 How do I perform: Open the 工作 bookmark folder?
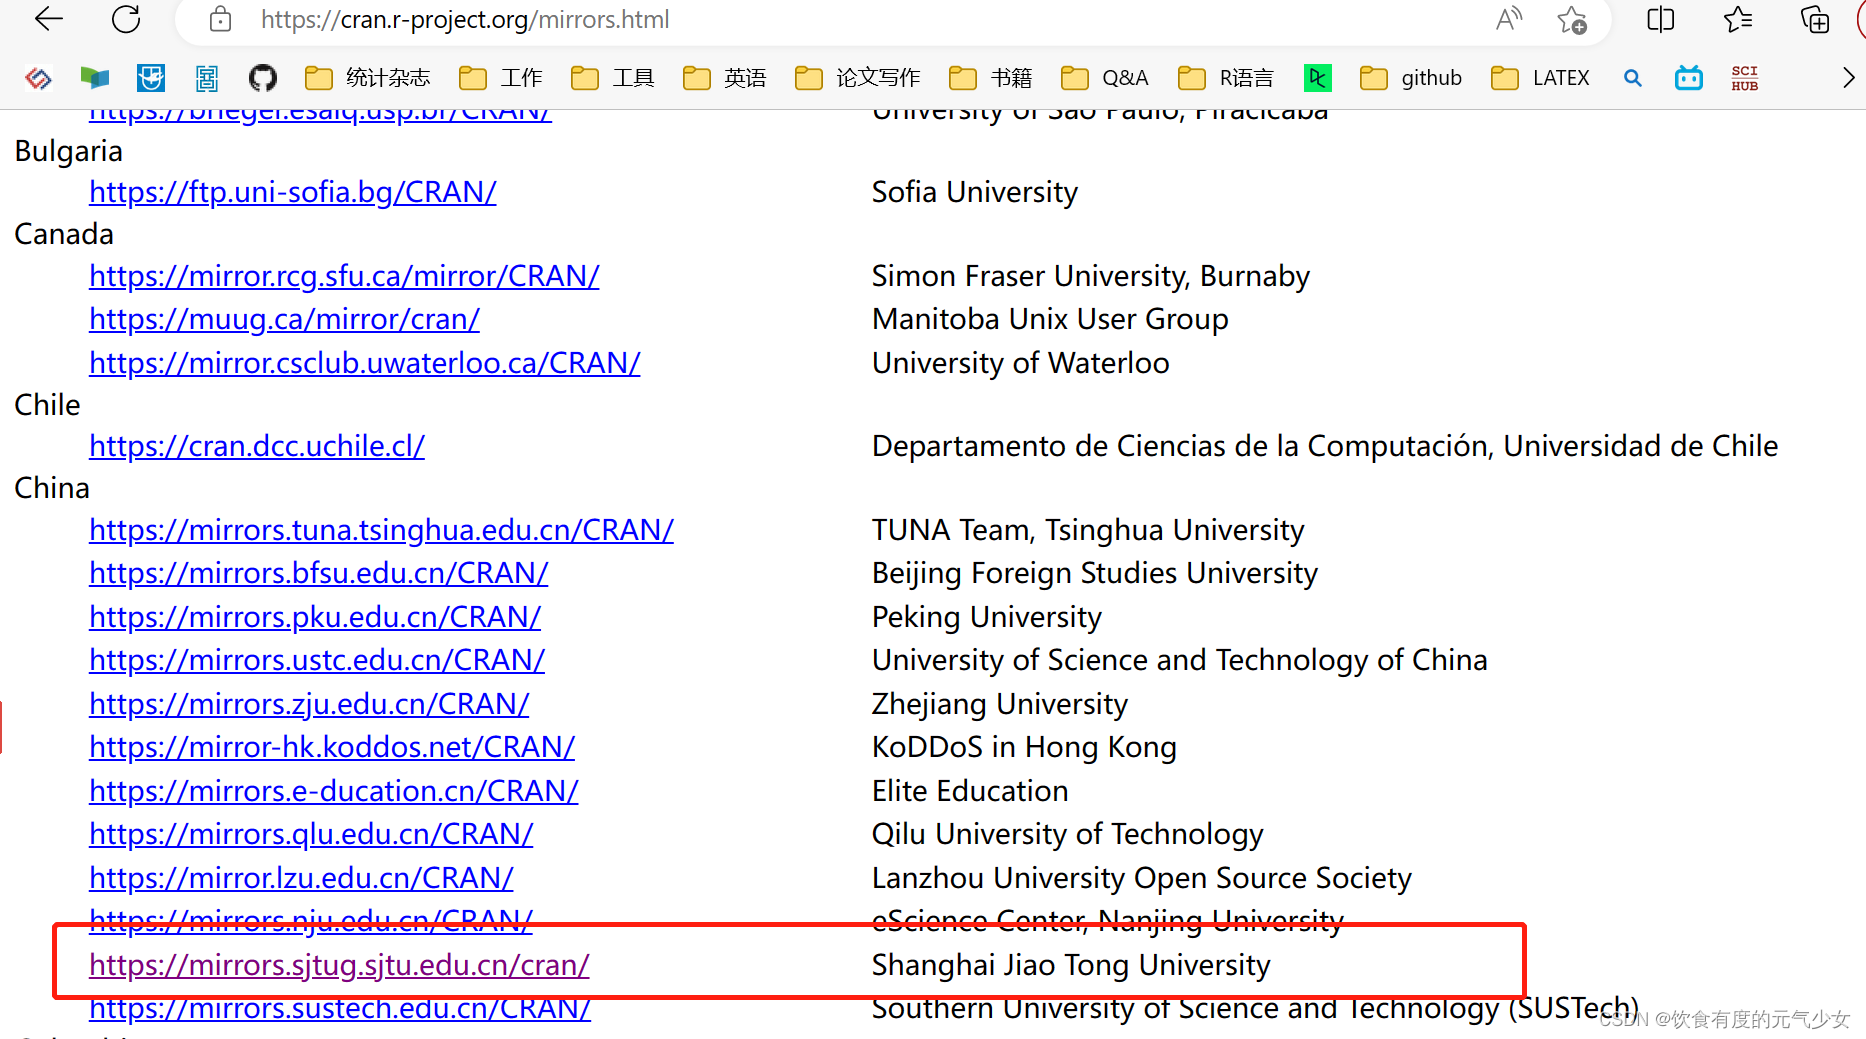pos(501,78)
